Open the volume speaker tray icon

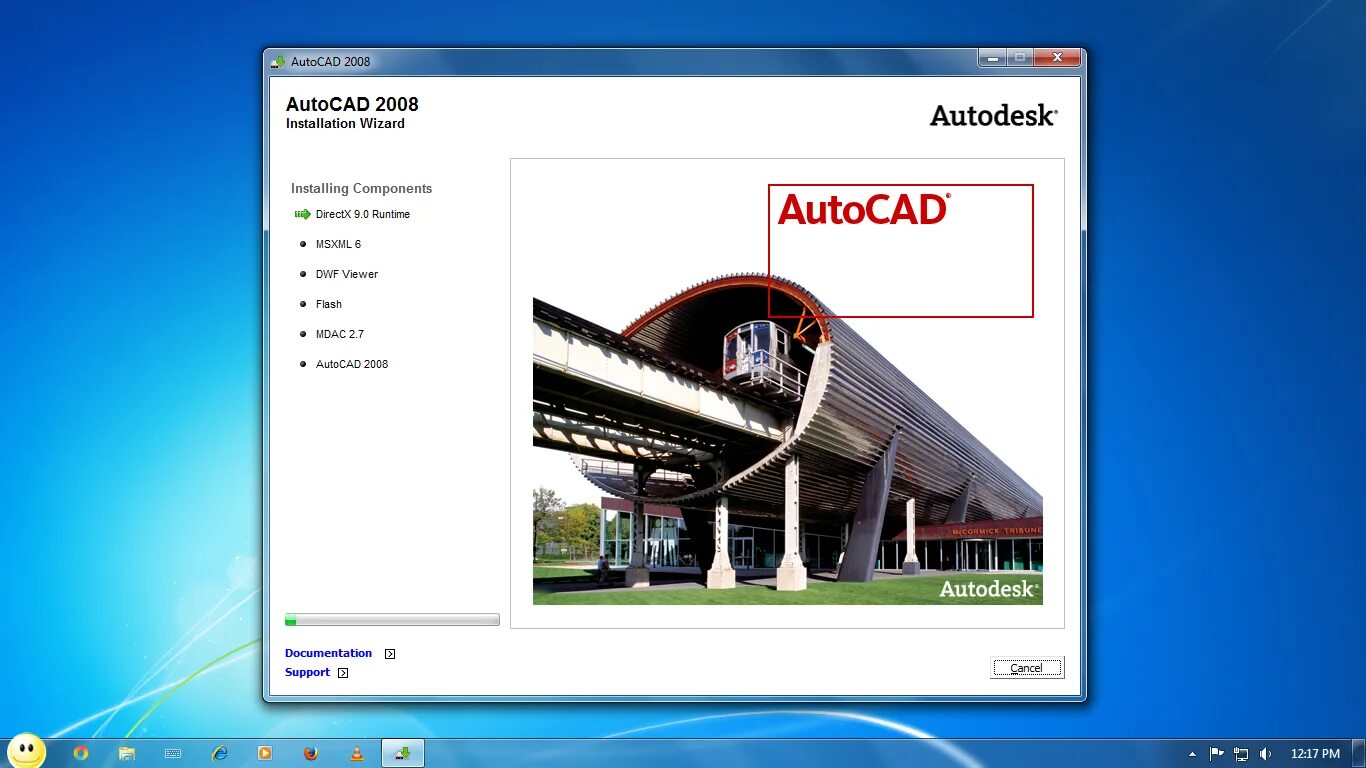point(1265,754)
